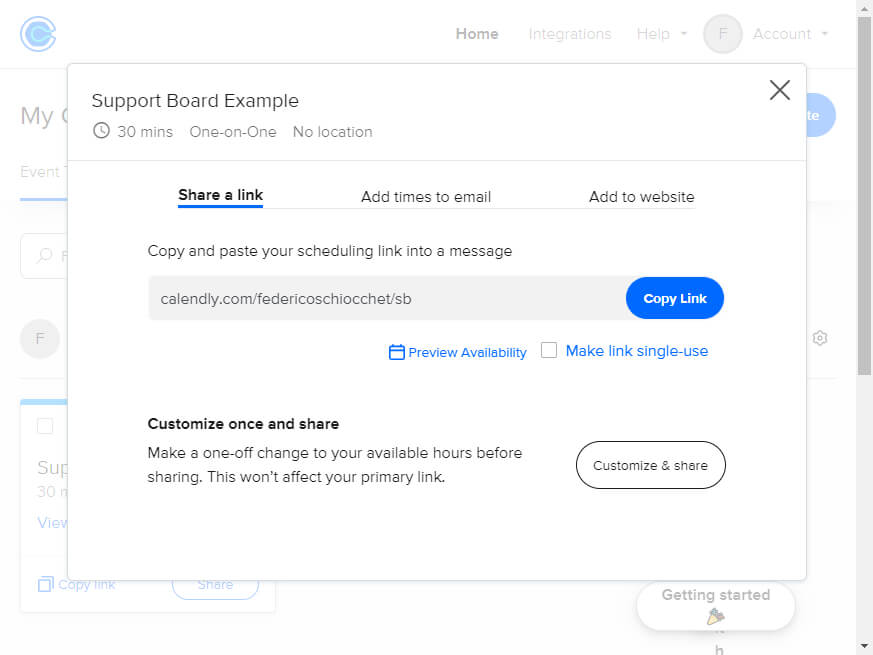
Task: Open the Integrations nav item
Action: (569, 34)
